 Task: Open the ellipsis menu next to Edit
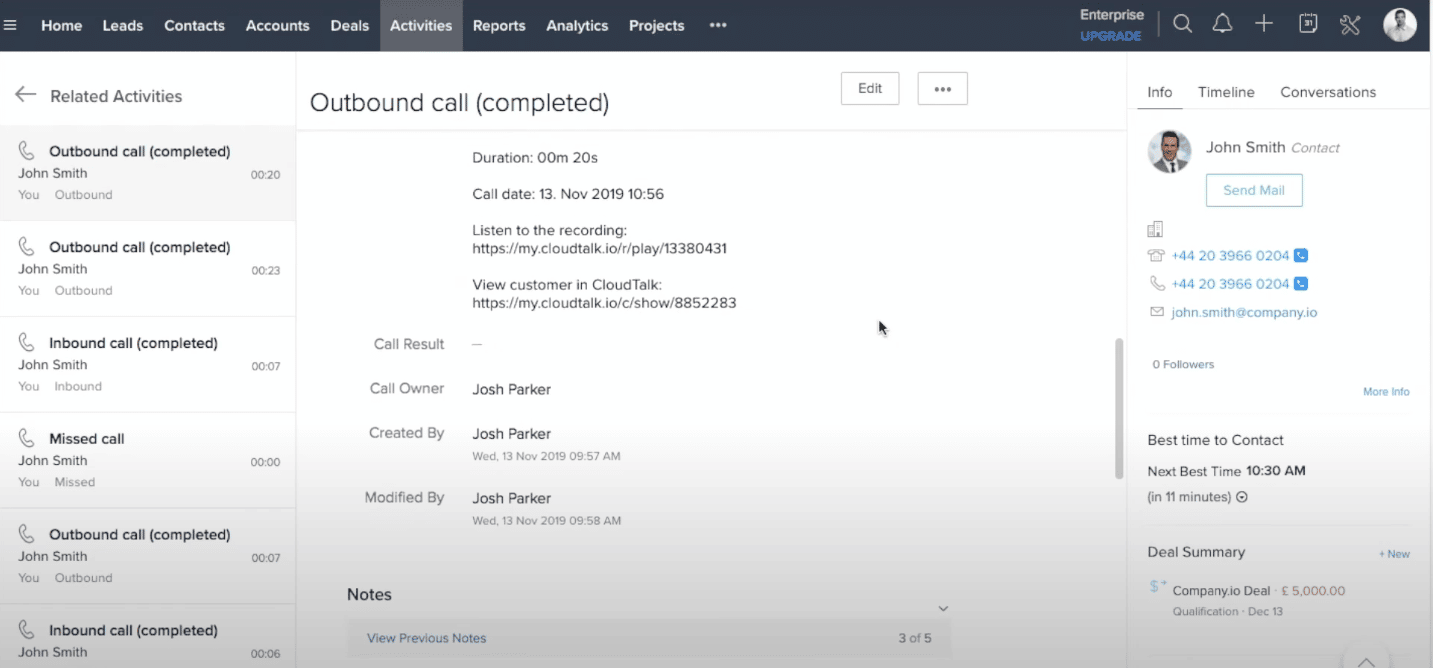tap(941, 88)
